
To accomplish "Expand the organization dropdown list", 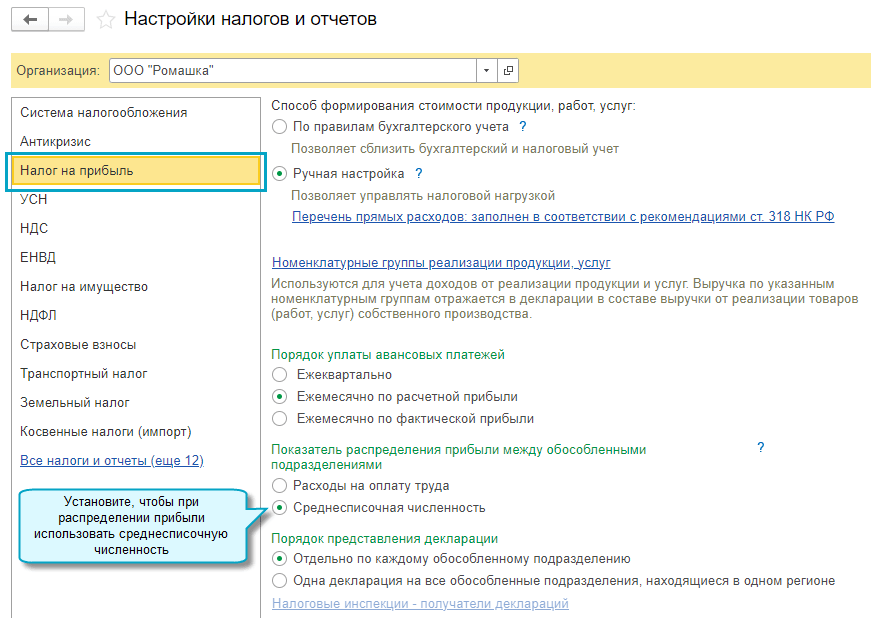I will (486, 70).
